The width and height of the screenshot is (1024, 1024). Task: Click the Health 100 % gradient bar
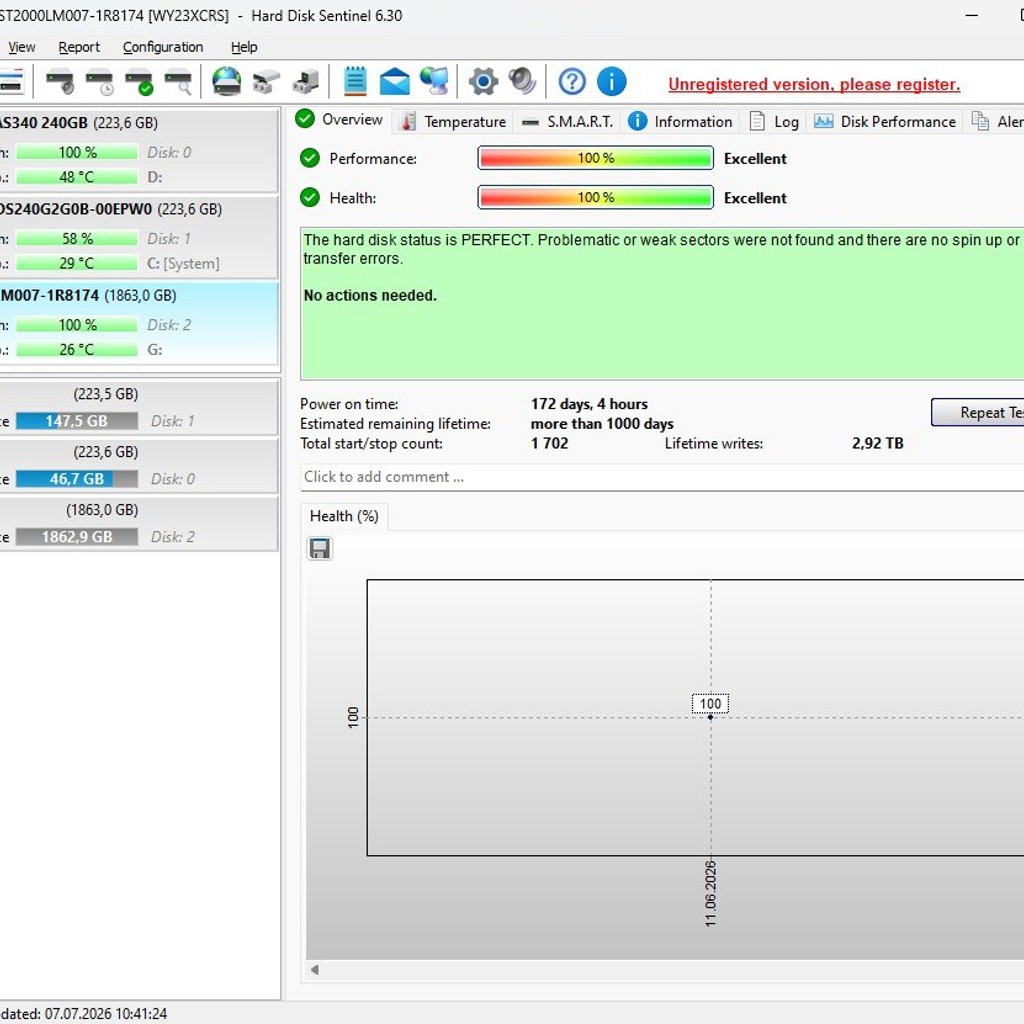point(595,197)
